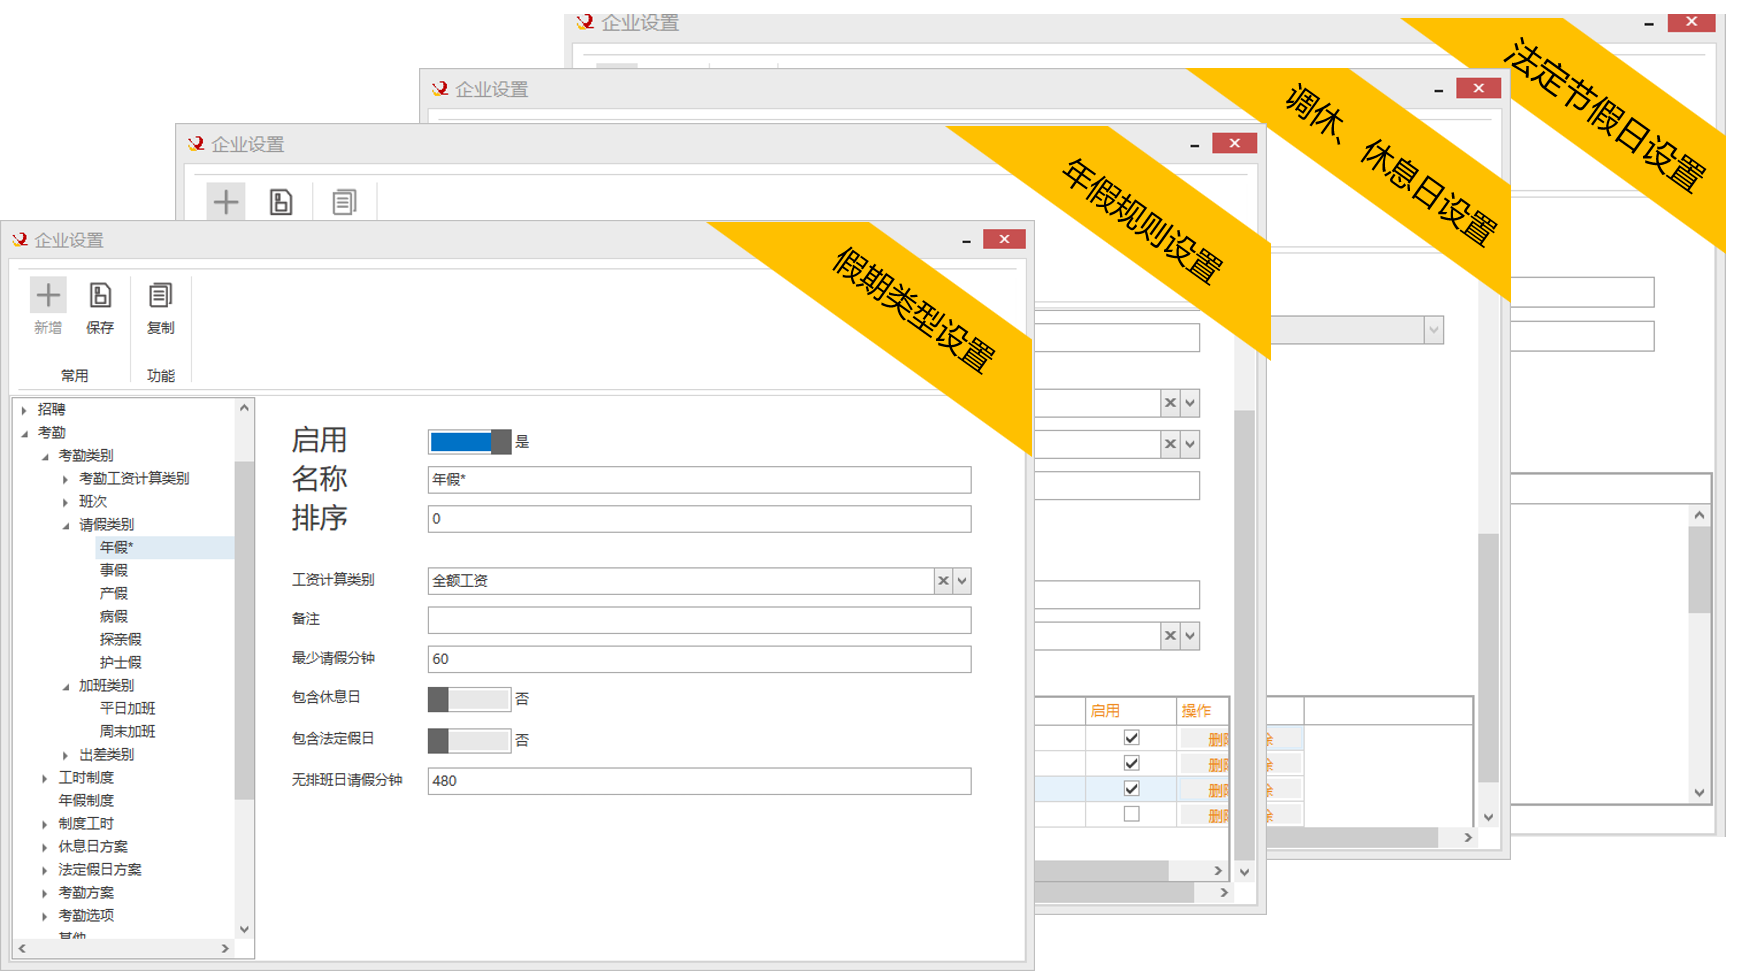Open the 工资计算类别 dropdown arrow
1748x971 pixels.
(962, 581)
